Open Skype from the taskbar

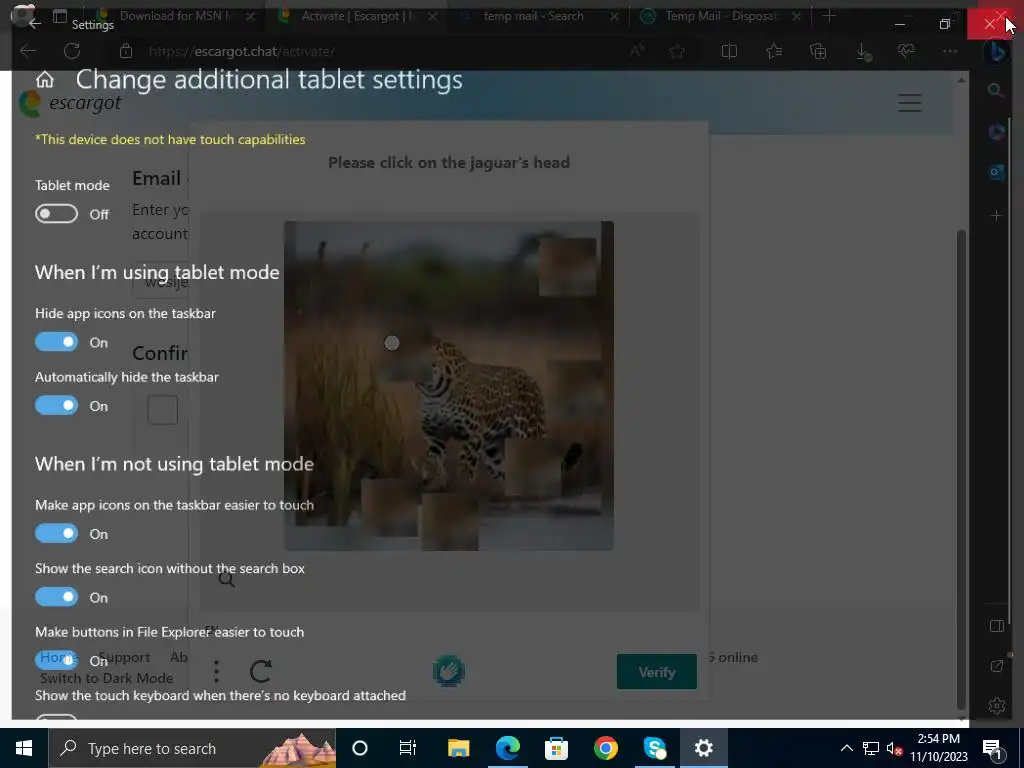coord(654,748)
